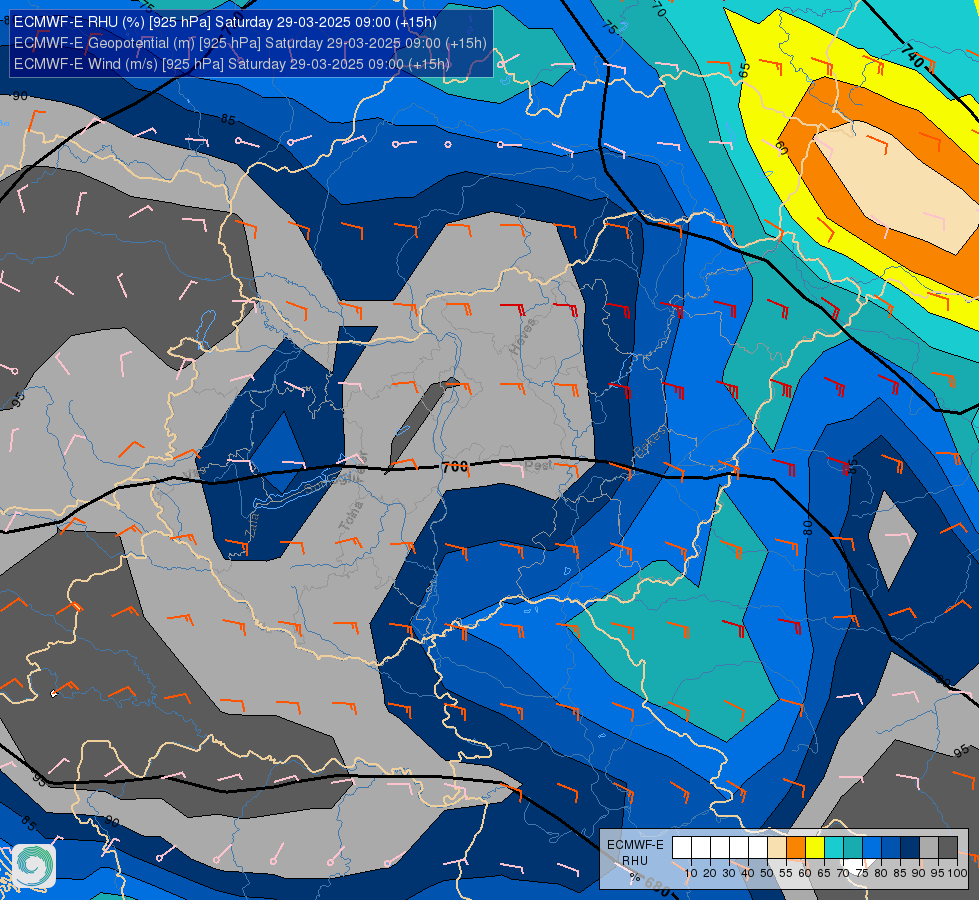Click the % unit label in the legend

coord(635,877)
